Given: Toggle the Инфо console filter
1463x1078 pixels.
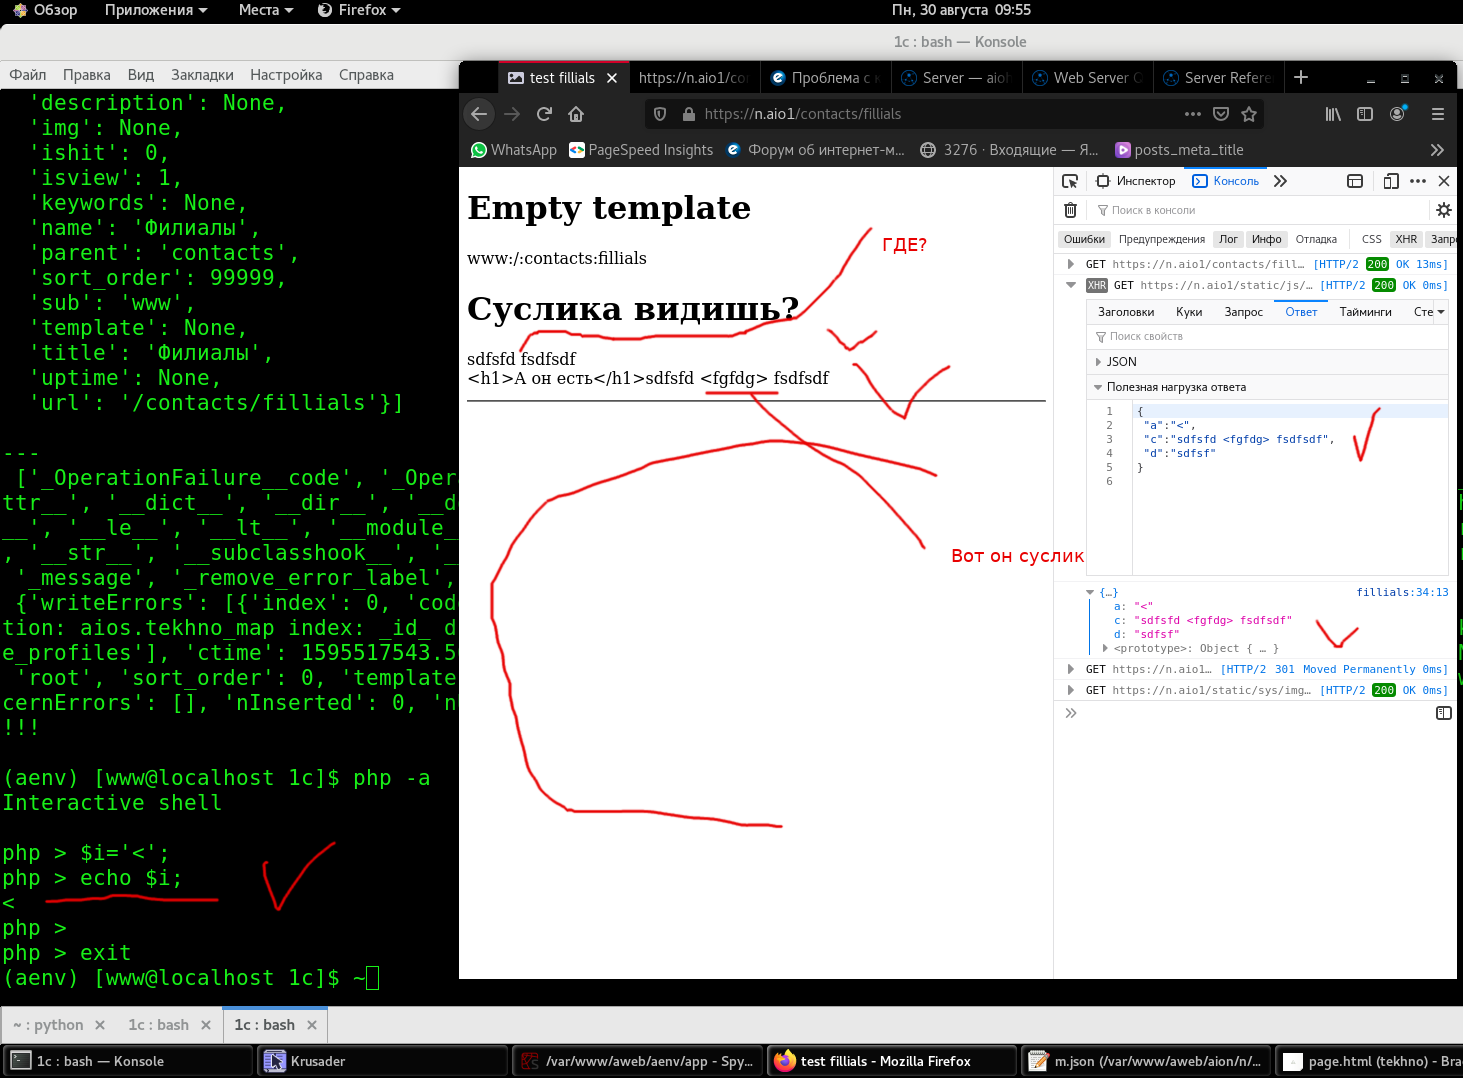Looking at the screenshot, I should click(x=1266, y=239).
